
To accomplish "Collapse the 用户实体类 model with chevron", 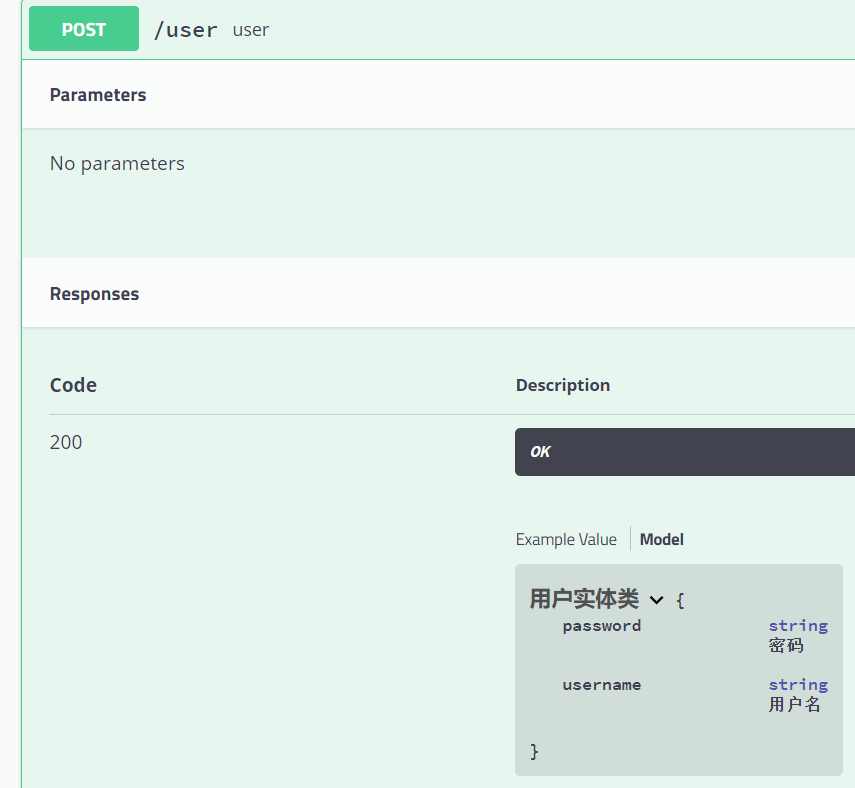I will click(x=657, y=600).
